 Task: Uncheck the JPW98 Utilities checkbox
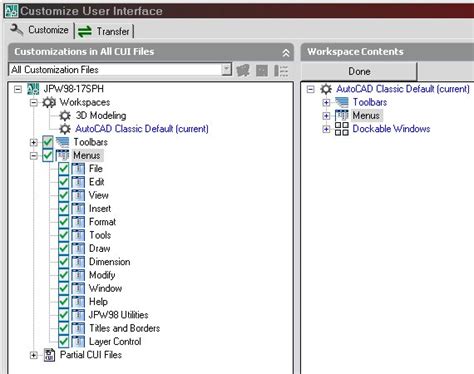pyautogui.click(x=63, y=315)
